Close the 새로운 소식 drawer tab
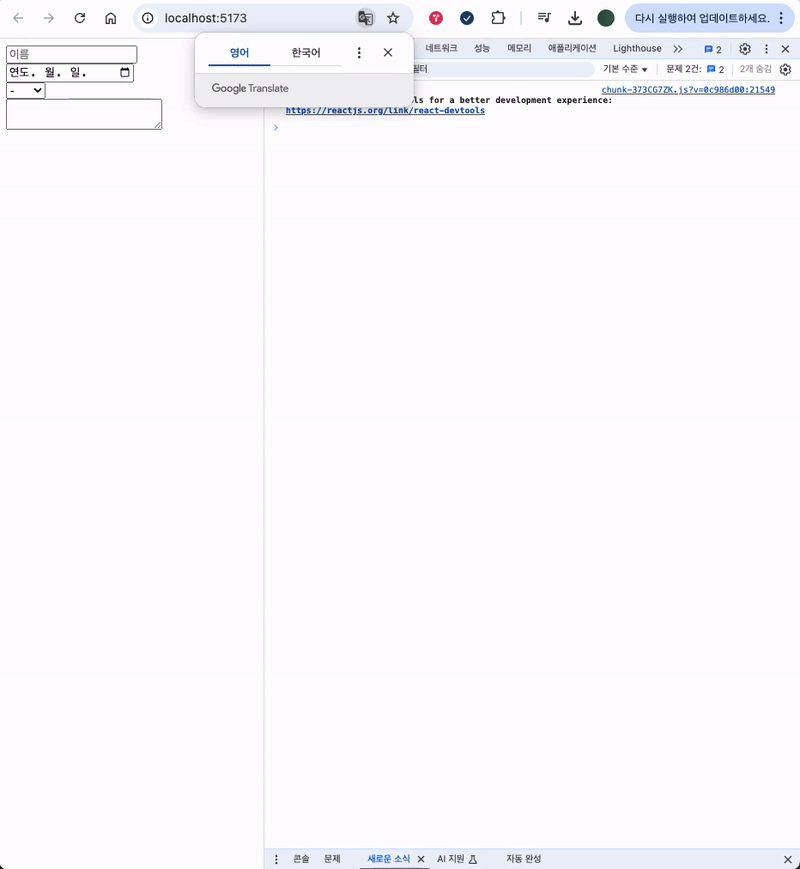The image size is (800, 869). click(421, 859)
